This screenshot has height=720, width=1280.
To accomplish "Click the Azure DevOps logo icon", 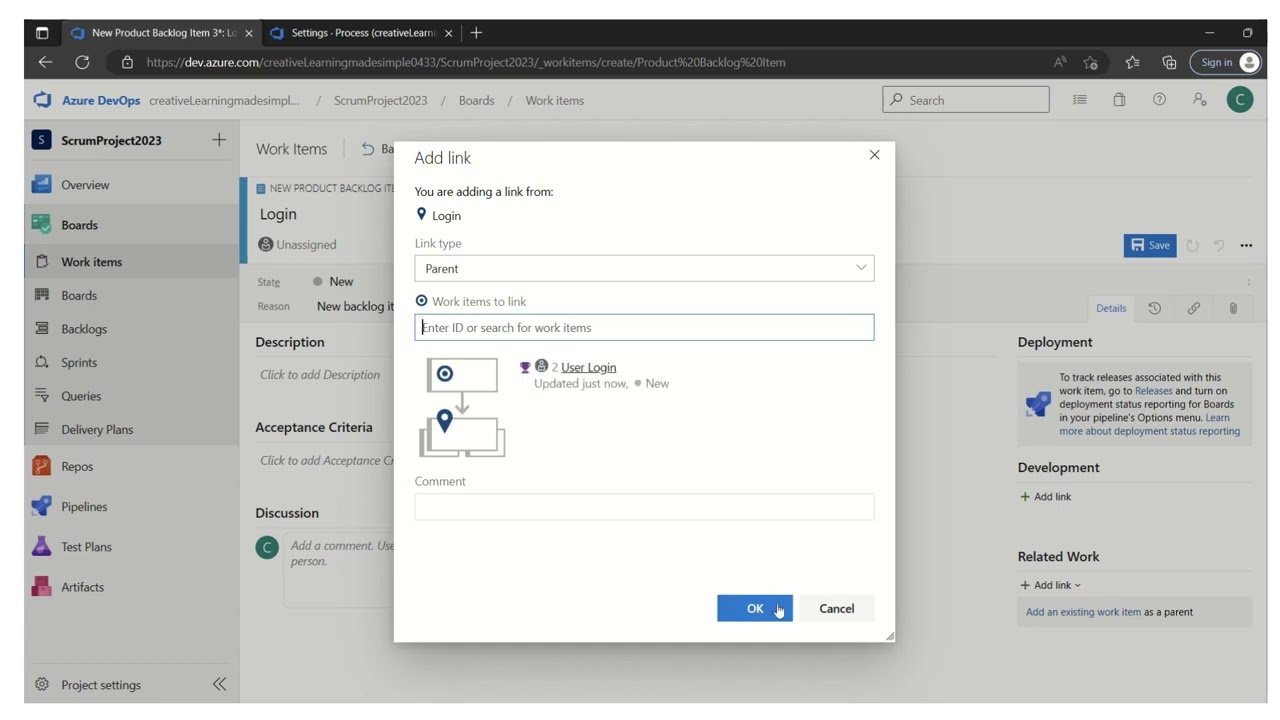I will pos(41,100).
